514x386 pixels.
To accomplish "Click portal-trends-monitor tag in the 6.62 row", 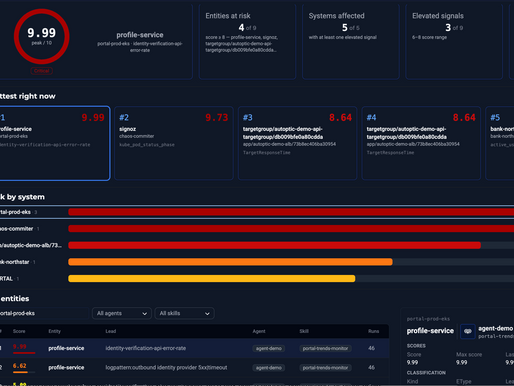I will tap(325, 368).
